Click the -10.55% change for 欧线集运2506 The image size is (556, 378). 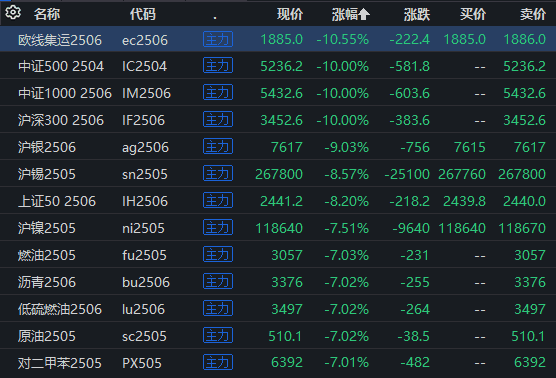(343, 39)
